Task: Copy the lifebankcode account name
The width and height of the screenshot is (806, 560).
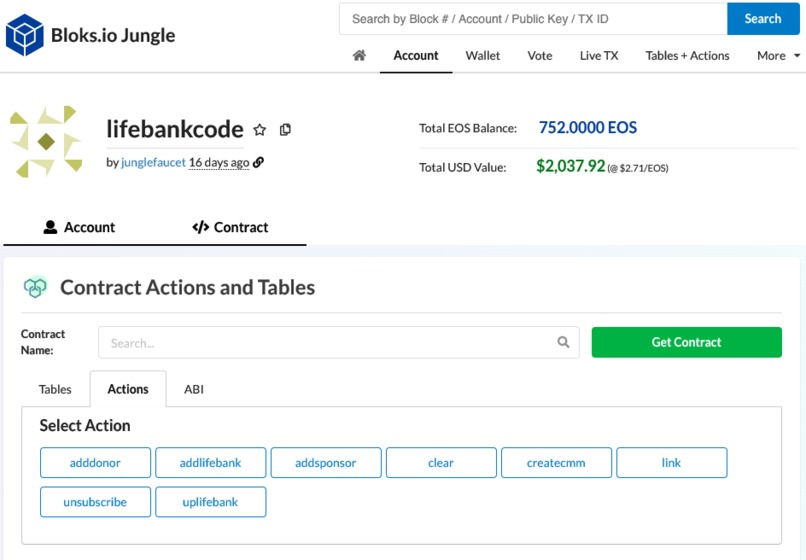Action: [285, 130]
